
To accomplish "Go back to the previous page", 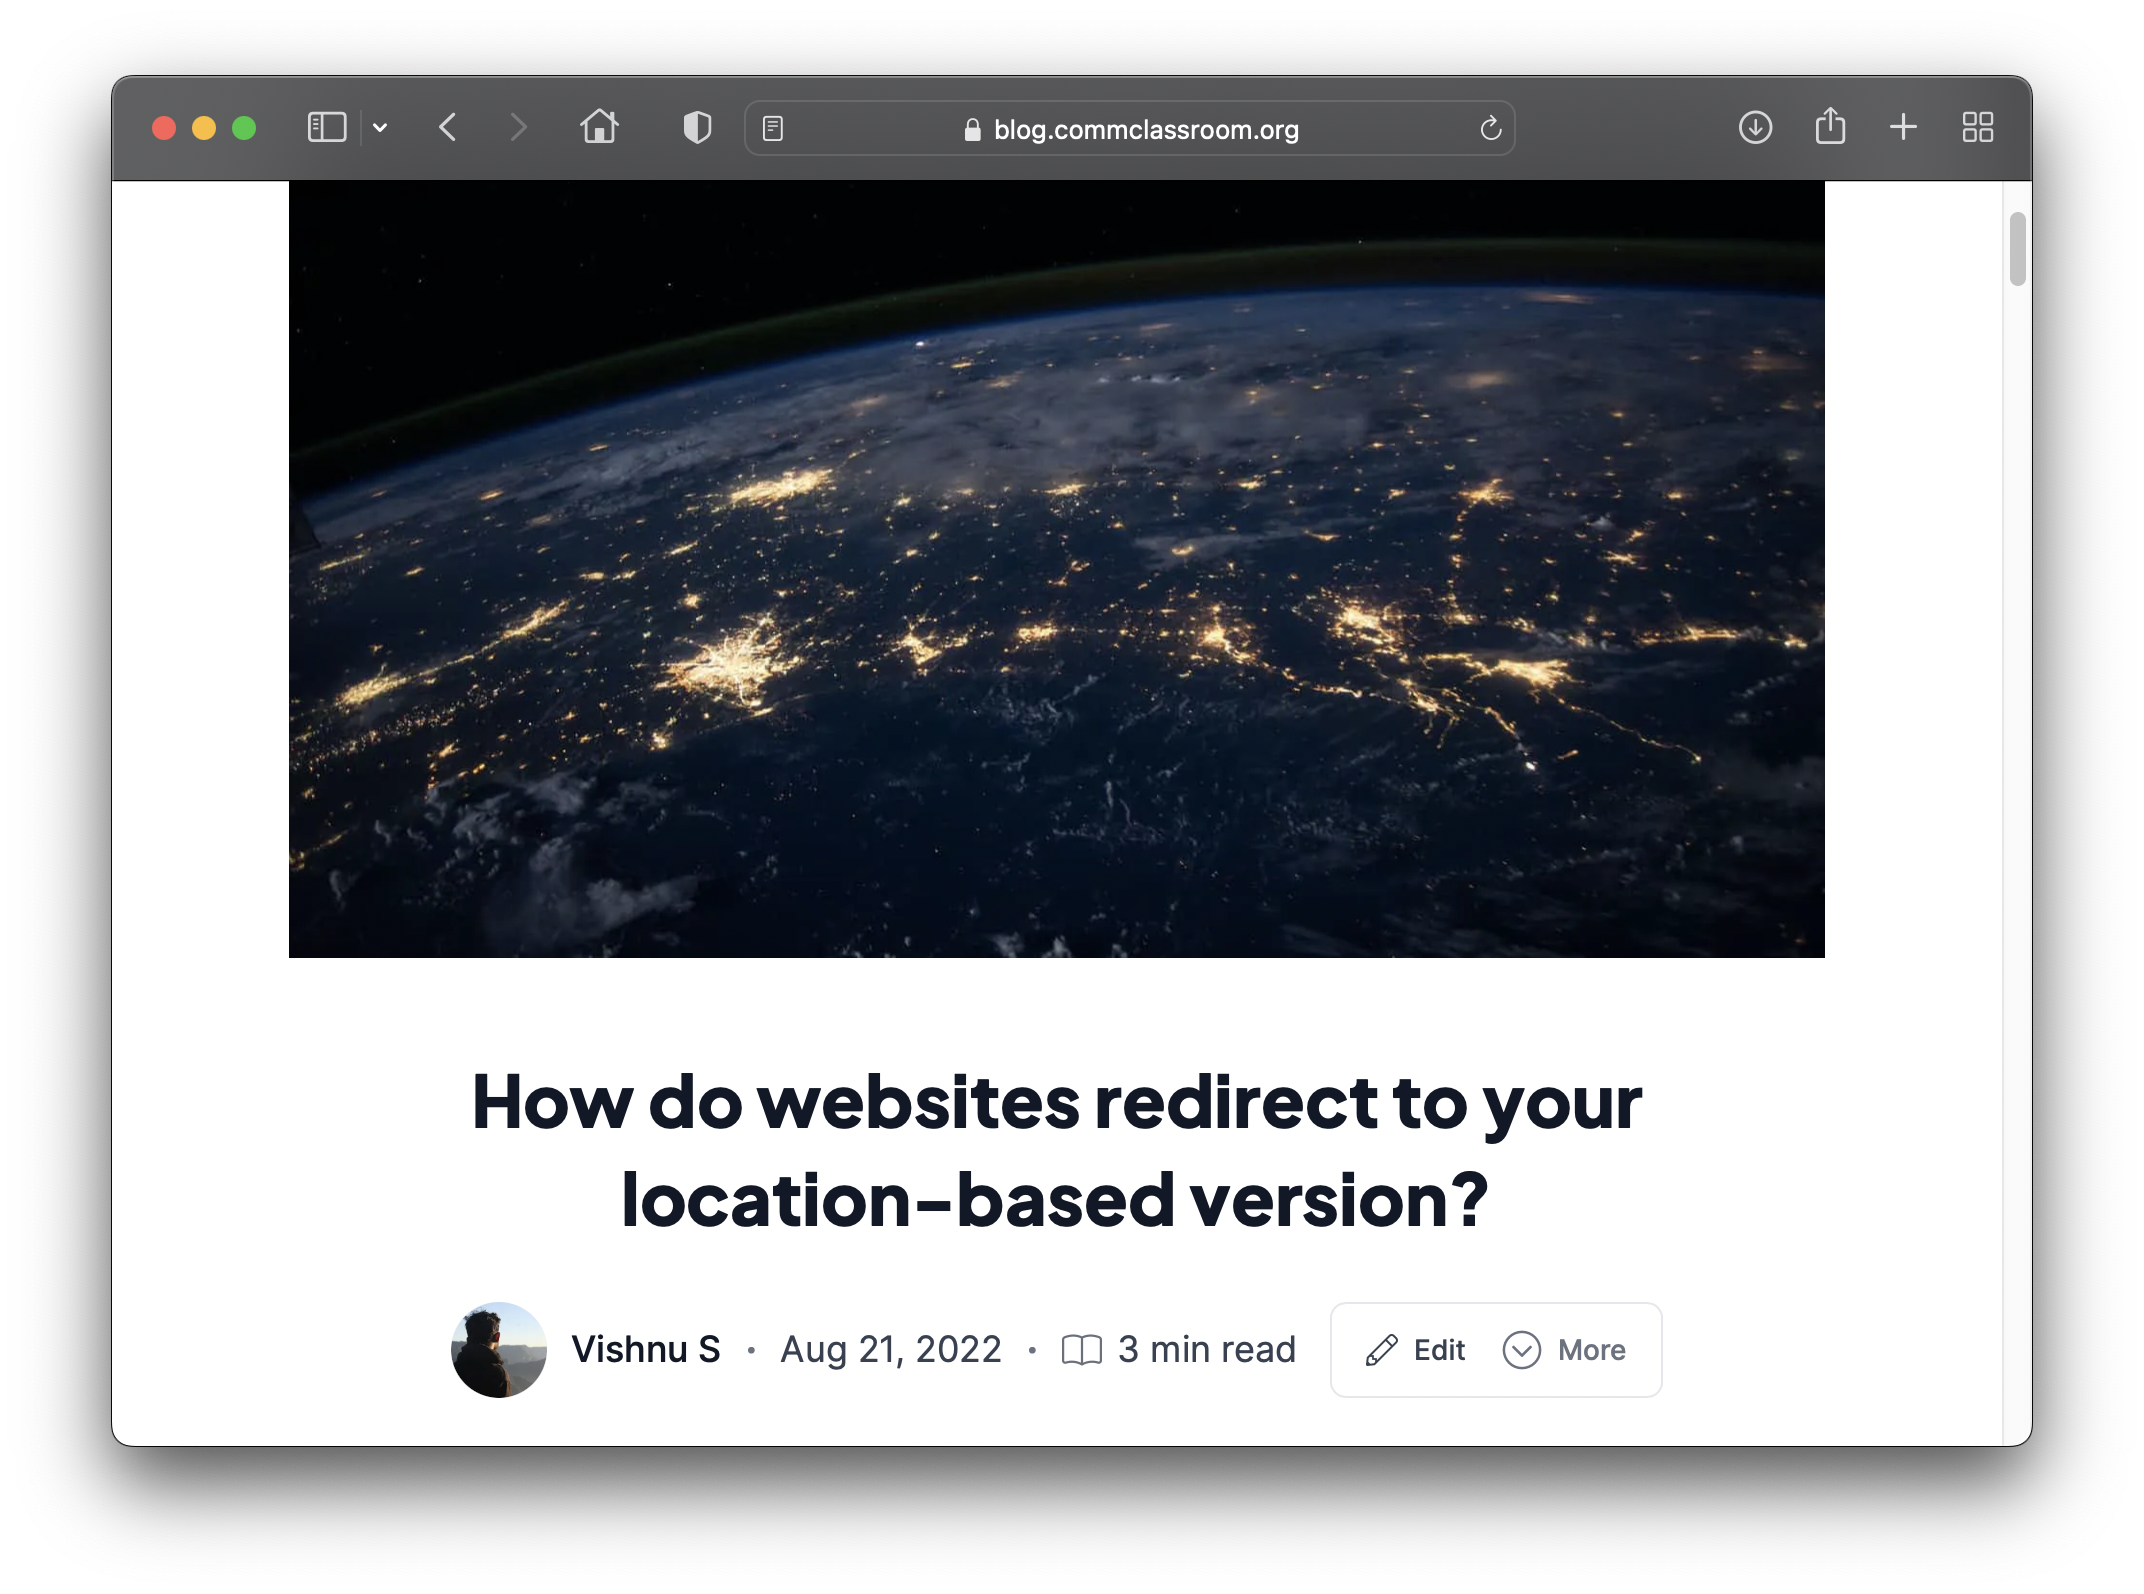I will point(448,128).
